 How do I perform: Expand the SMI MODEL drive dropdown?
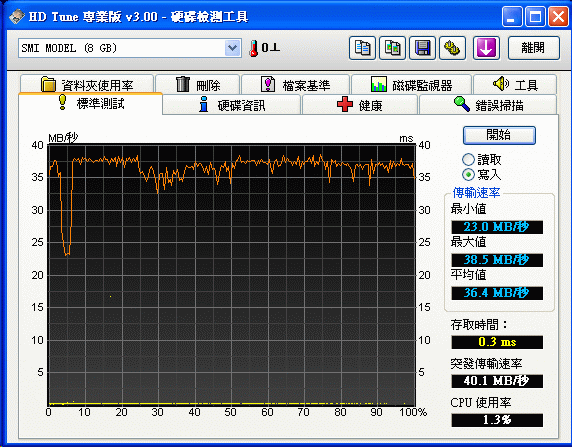click(x=232, y=48)
